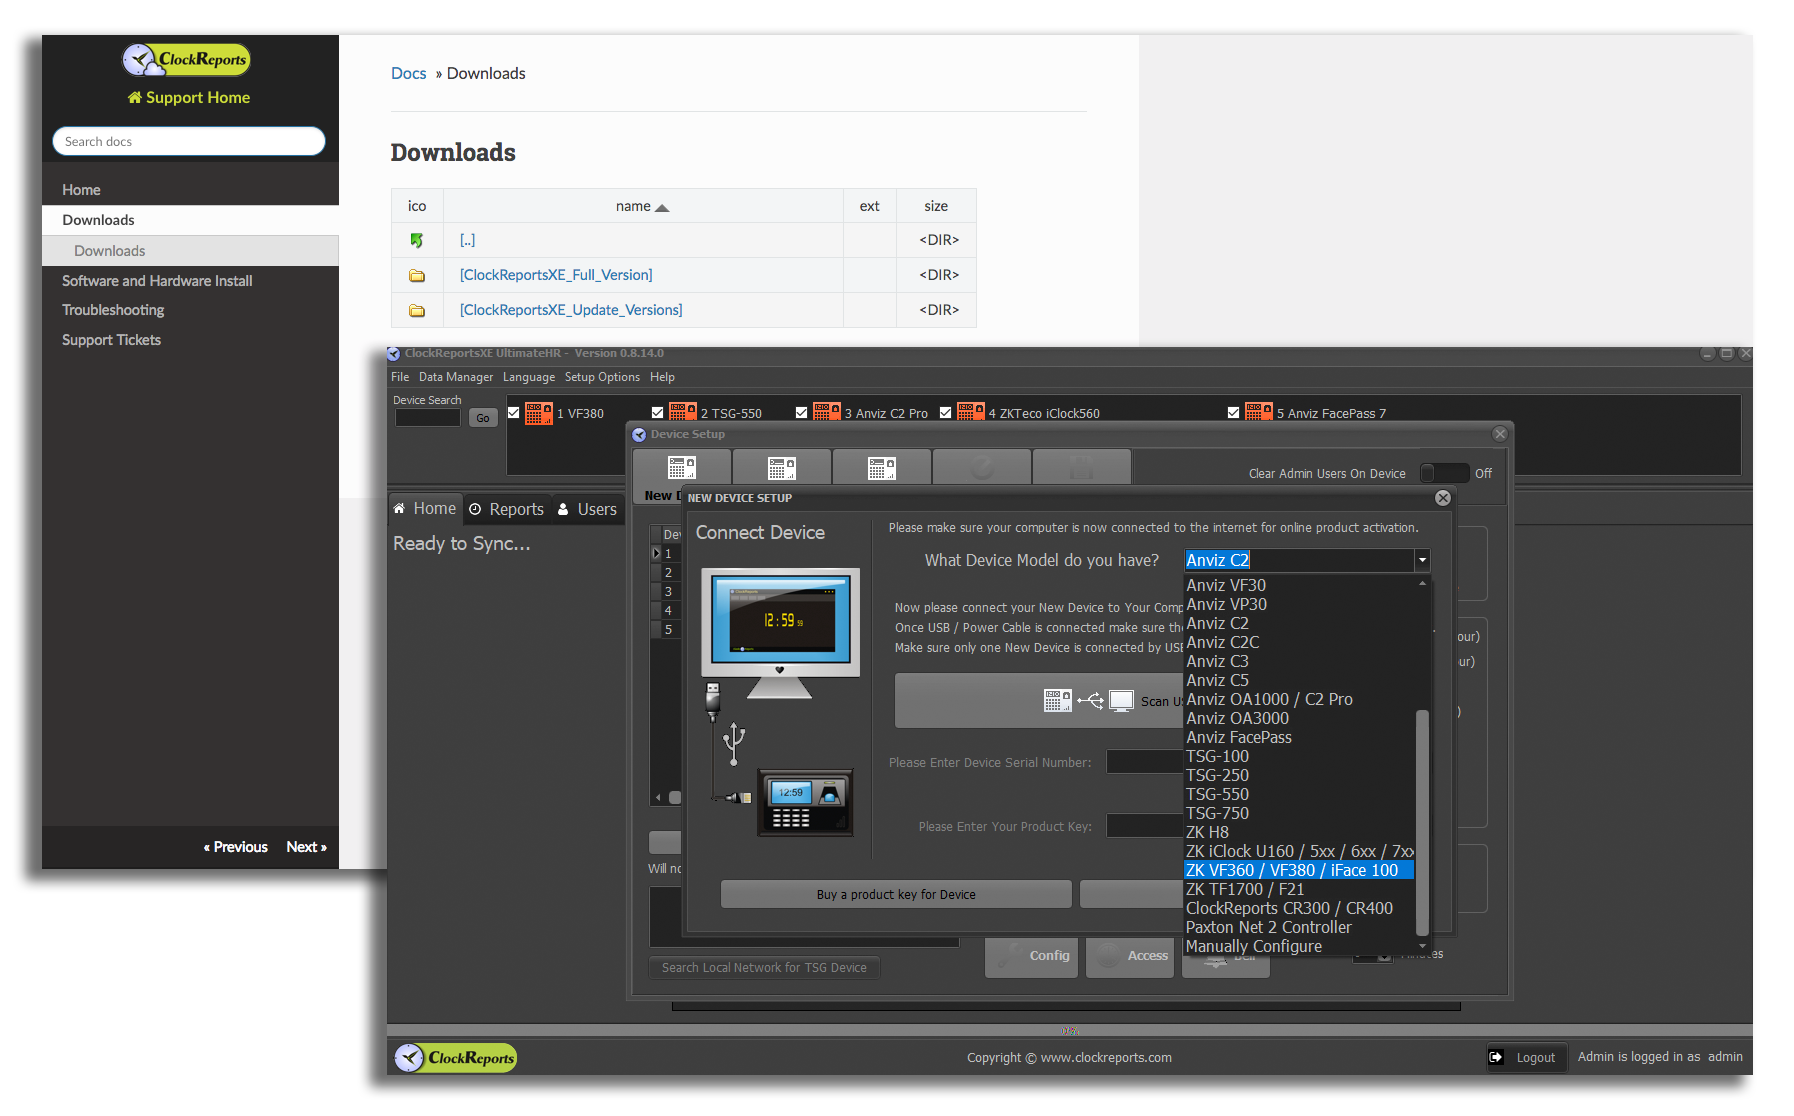Switch to the Reports tab
The height and width of the screenshot is (1116, 1794).
[507, 510]
